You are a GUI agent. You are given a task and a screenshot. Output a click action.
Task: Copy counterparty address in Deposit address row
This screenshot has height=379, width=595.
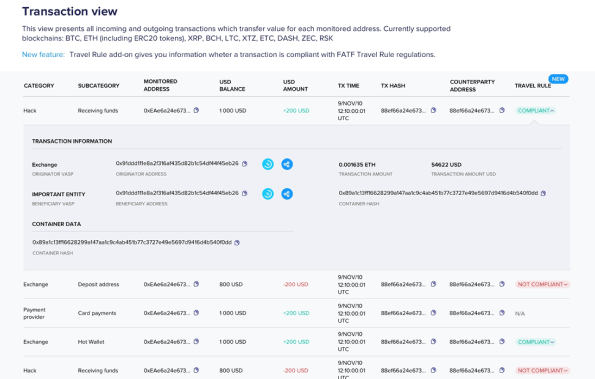502,284
